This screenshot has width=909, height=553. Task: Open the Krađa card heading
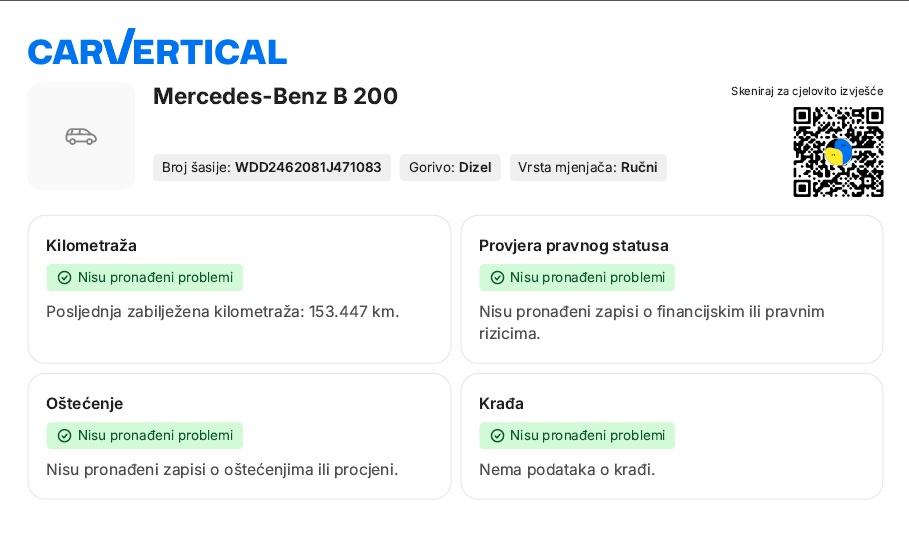click(501, 404)
